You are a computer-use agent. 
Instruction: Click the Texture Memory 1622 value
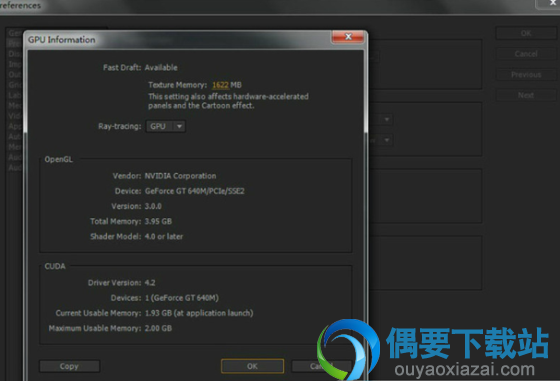pos(220,85)
